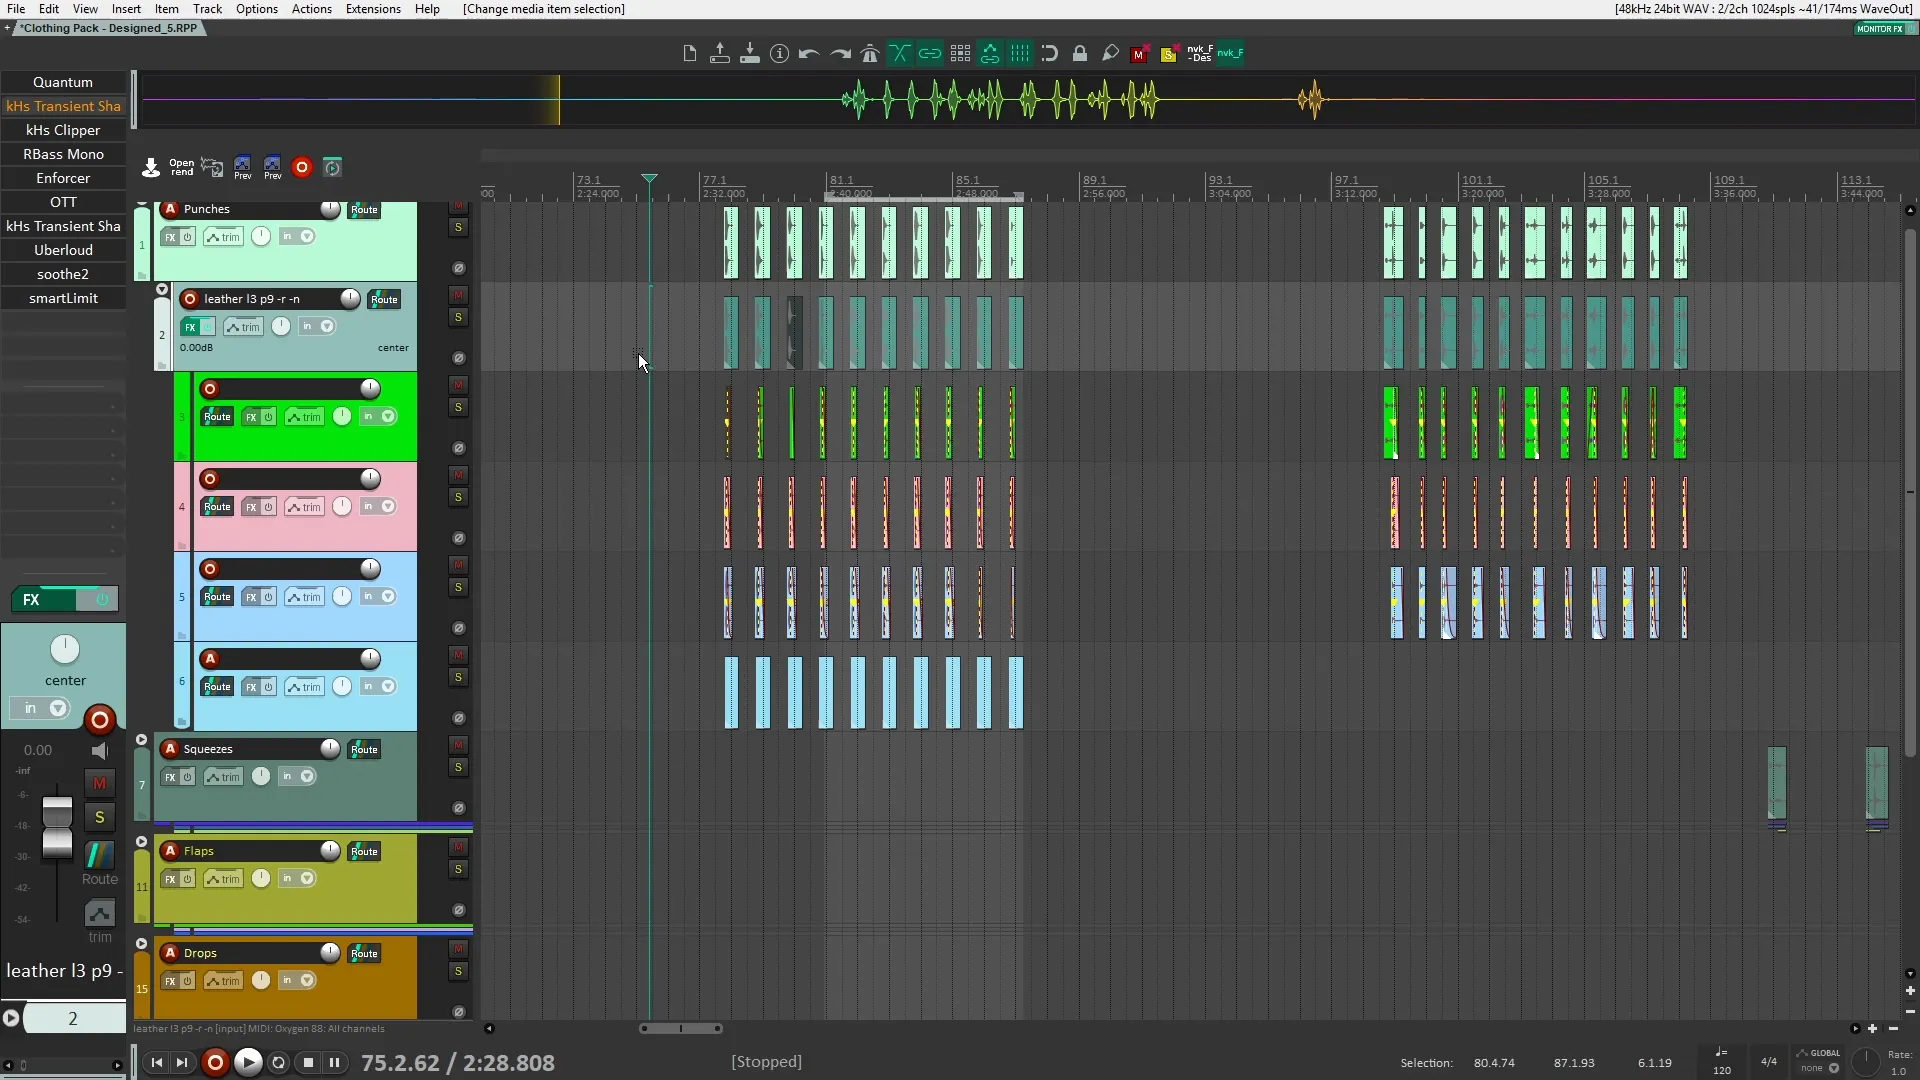The width and height of the screenshot is (1920, 1080).
Task: Expand the Flaps folder track
Action: (141, 843)
